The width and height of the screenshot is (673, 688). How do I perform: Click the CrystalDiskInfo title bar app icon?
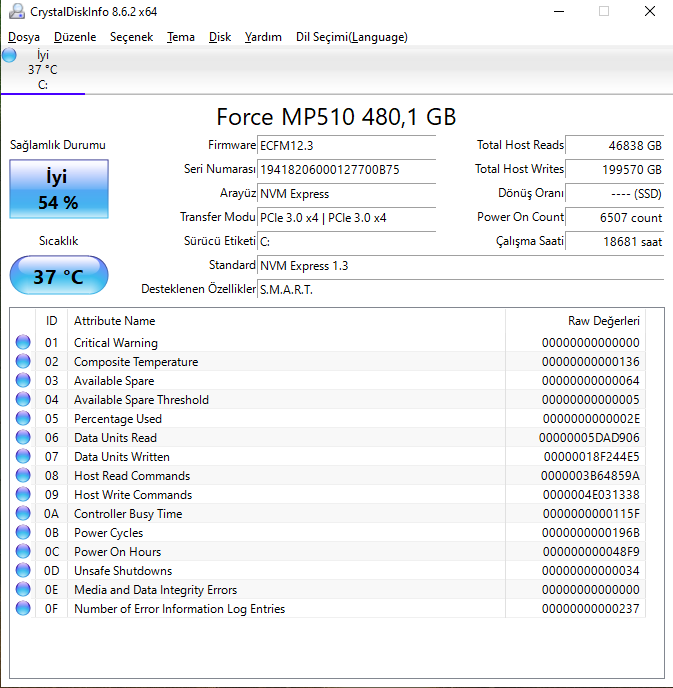(x=17, y=11)
